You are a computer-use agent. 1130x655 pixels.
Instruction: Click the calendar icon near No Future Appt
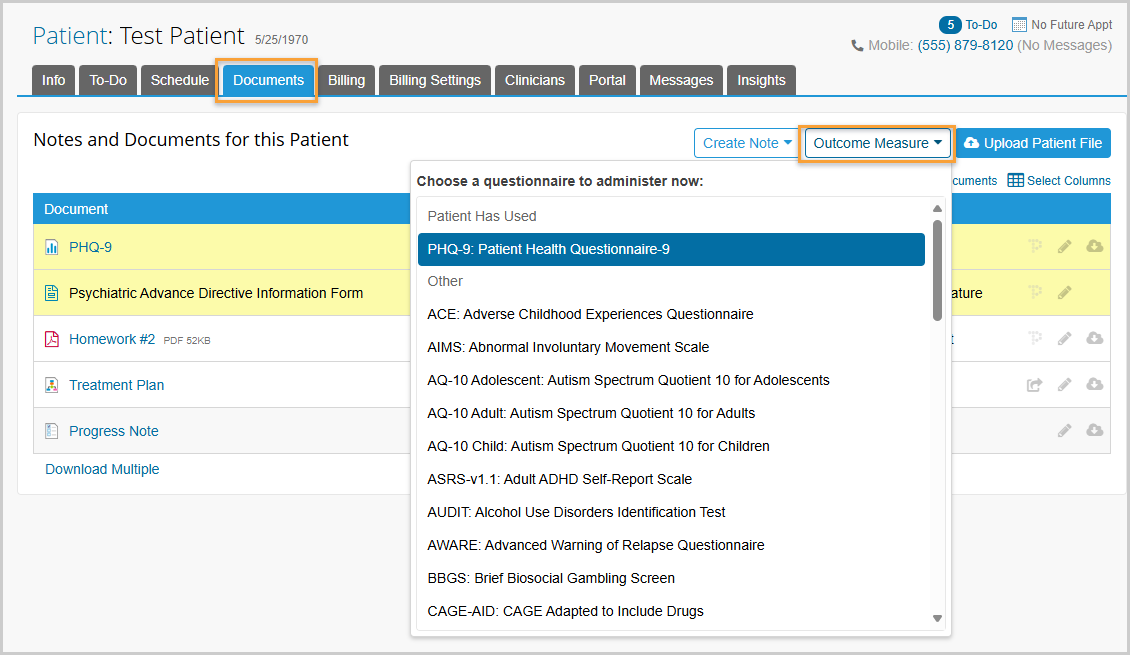1019,24
